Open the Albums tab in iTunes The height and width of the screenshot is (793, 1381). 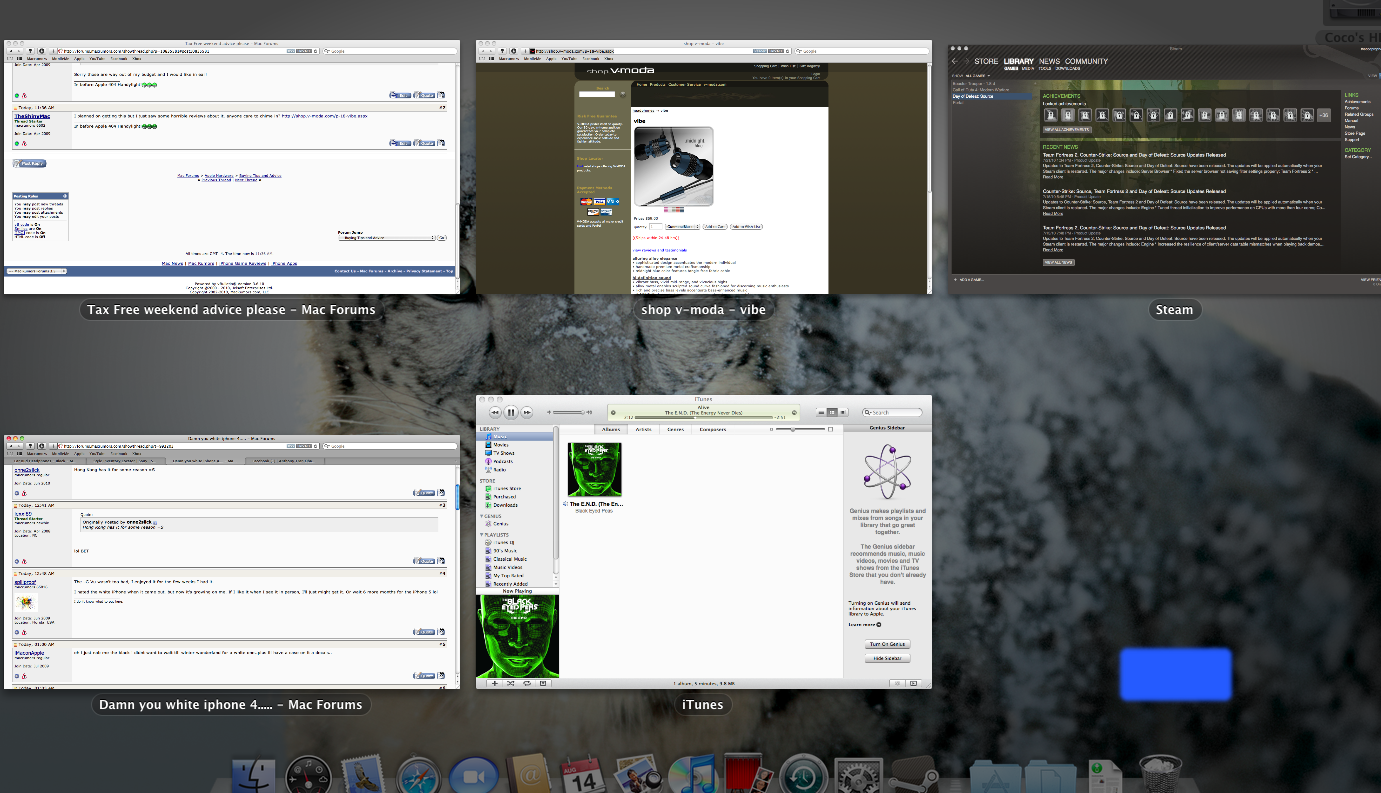pyautogui.click(x=611, y=429)
